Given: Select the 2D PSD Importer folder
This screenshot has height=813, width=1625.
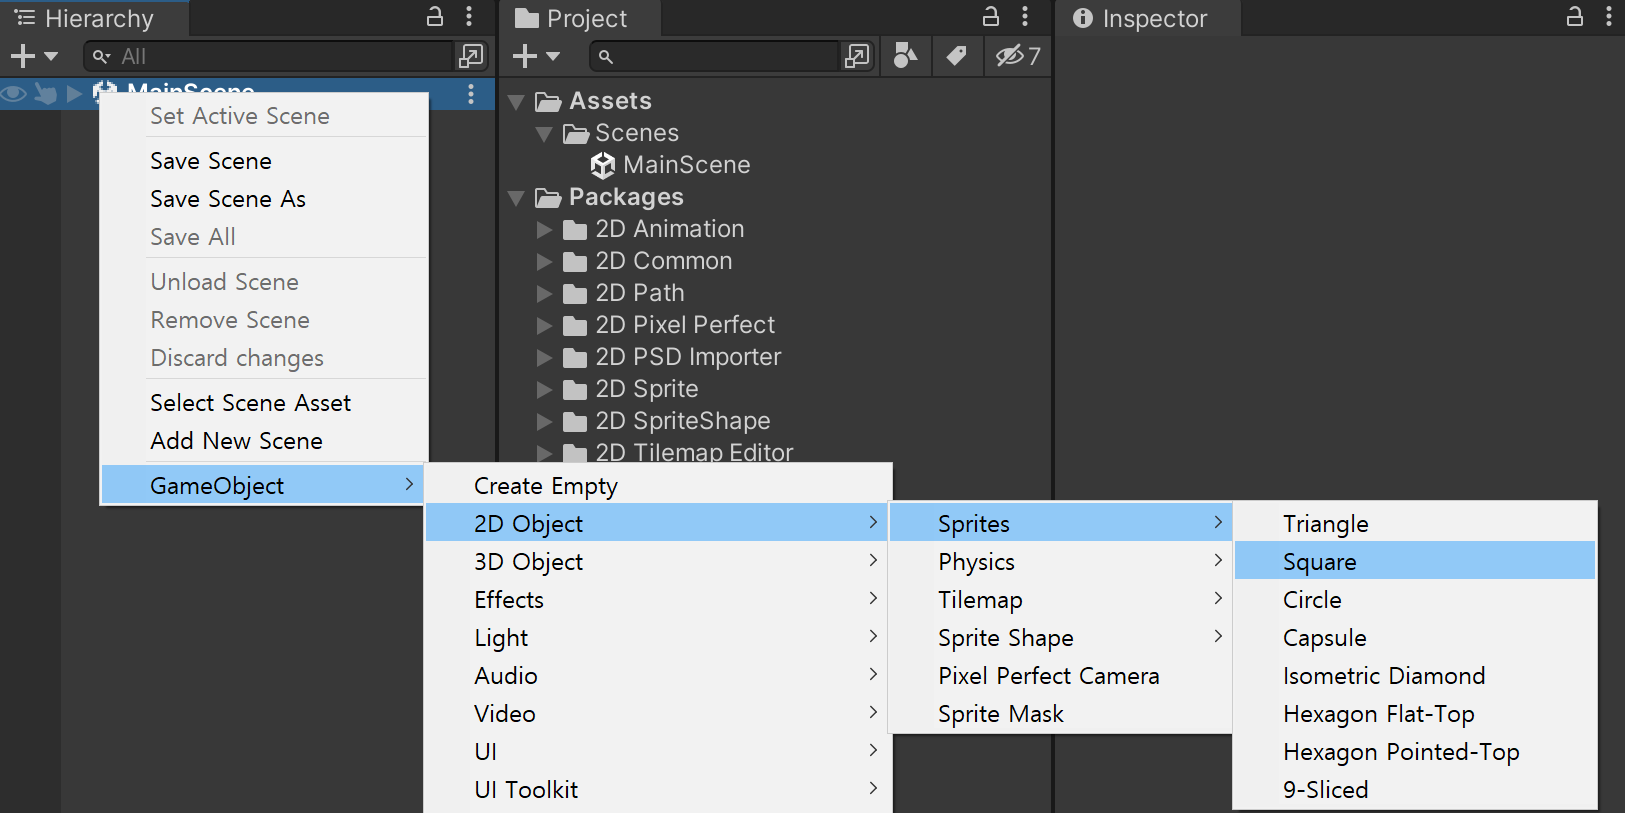Looking at the screenshot, I should 672,357.
